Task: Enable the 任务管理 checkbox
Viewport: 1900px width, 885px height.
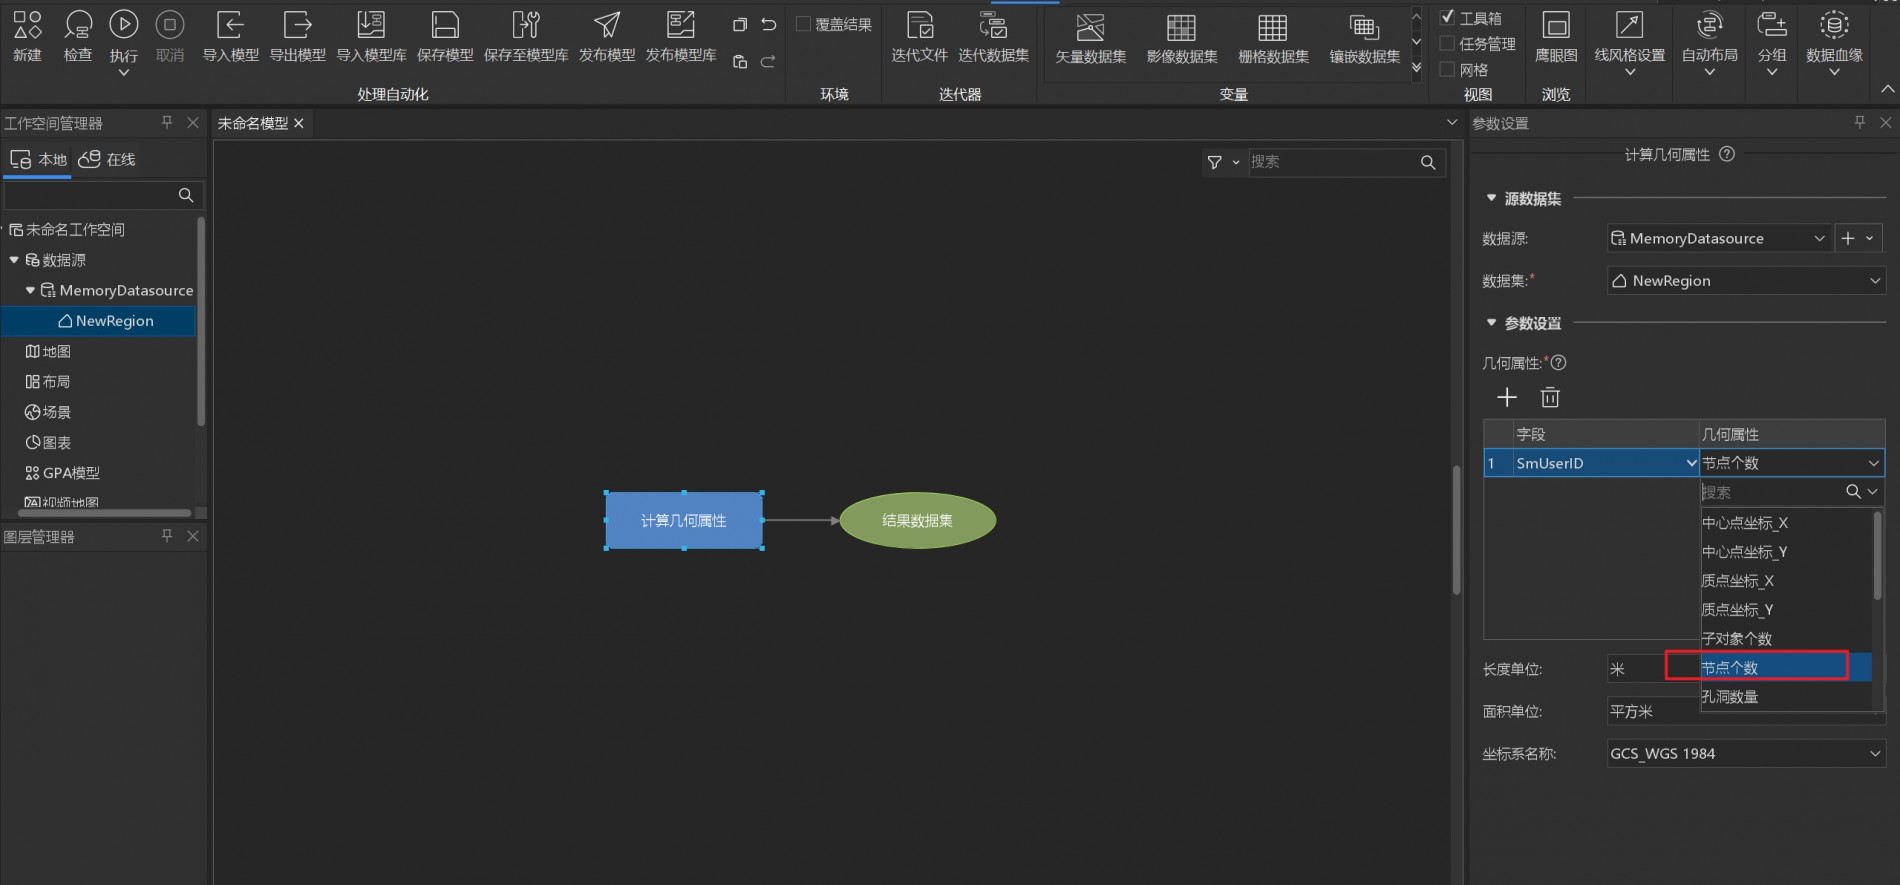Action: pos(1447,43)
